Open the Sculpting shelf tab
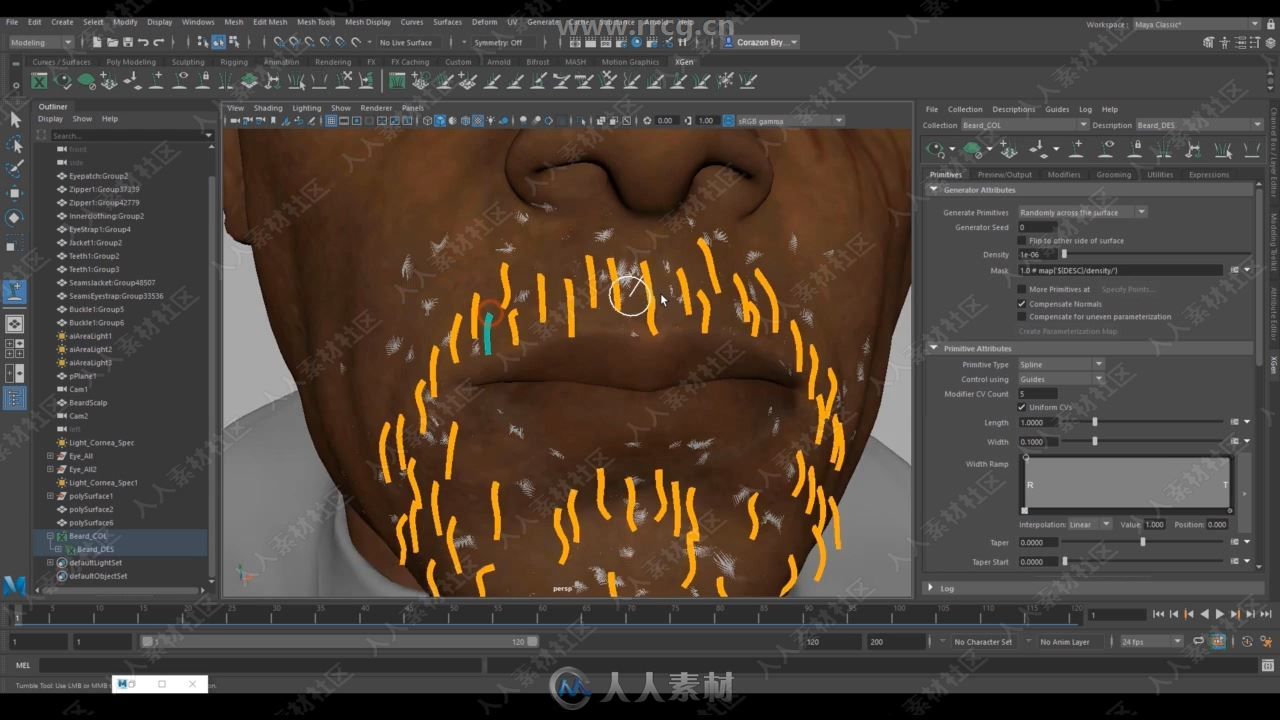The image size is (1280, 720). [188, 61]
